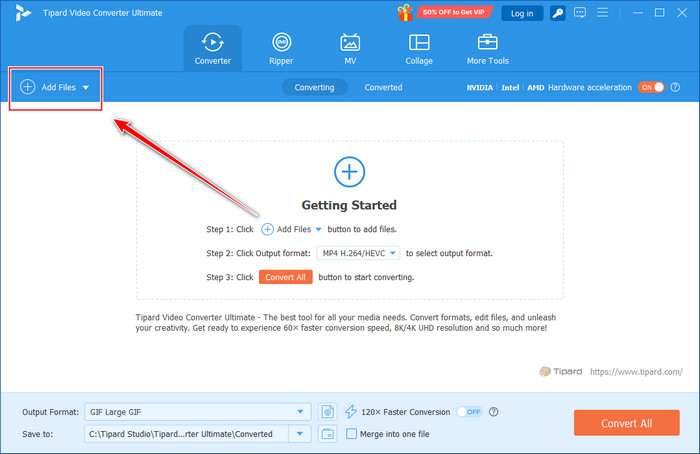The width and height of the screenshot is (700, 454).
Task: Click the Log in button
Action: [522, 13]
